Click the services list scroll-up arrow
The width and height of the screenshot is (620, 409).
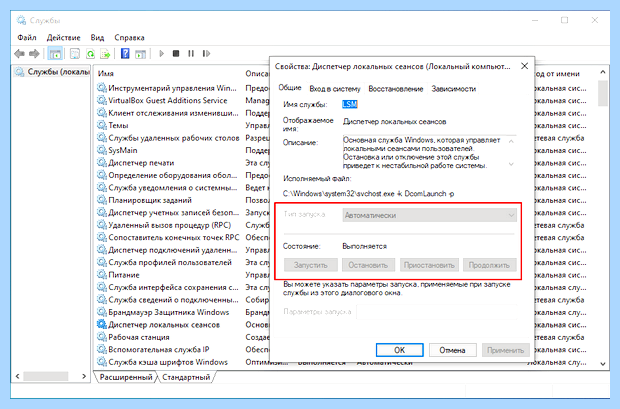point(603,72)
